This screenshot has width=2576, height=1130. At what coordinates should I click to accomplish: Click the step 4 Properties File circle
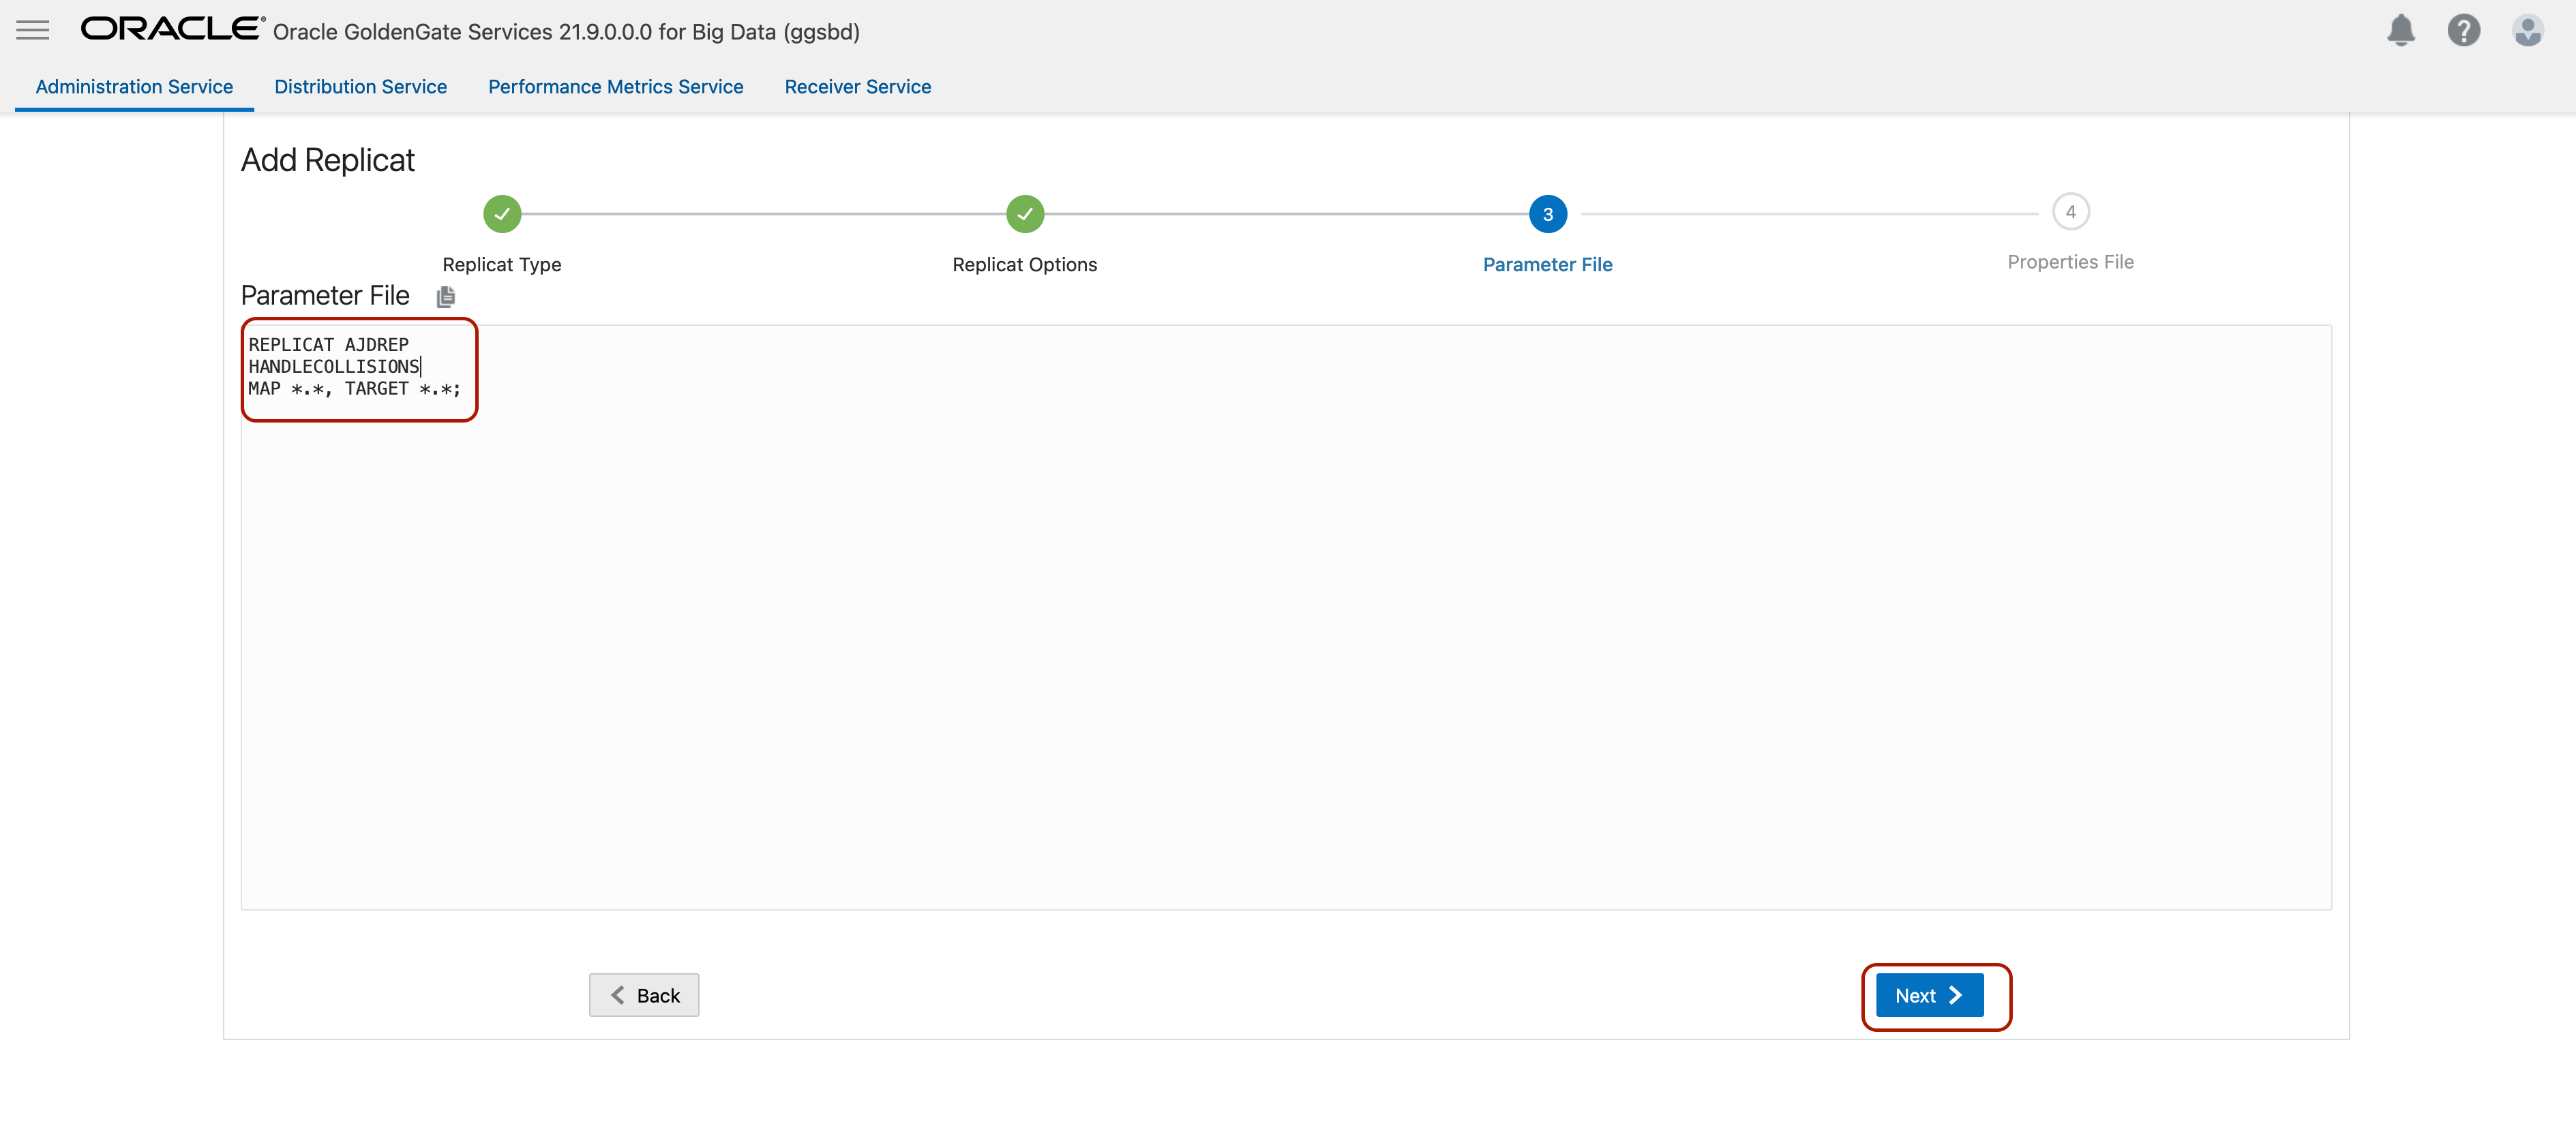[2070, 212]
